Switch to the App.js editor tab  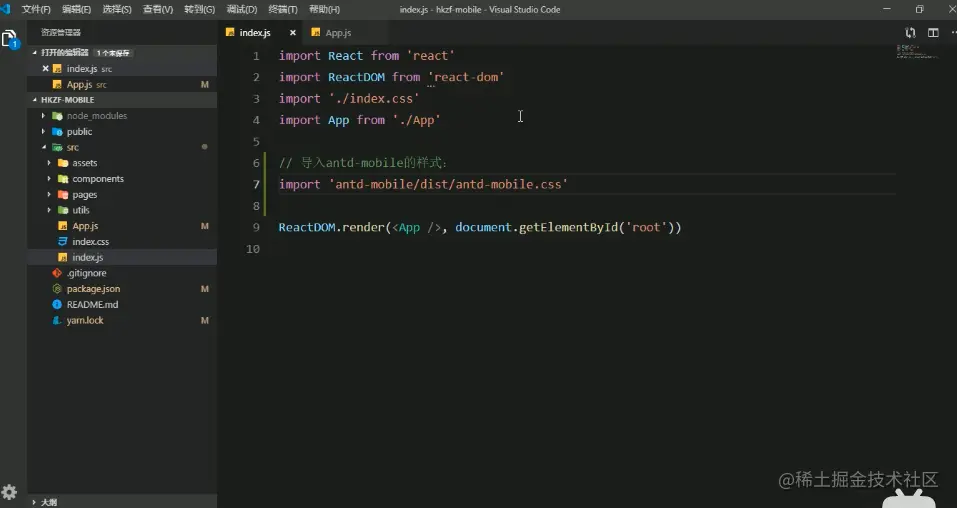(345, 33)
